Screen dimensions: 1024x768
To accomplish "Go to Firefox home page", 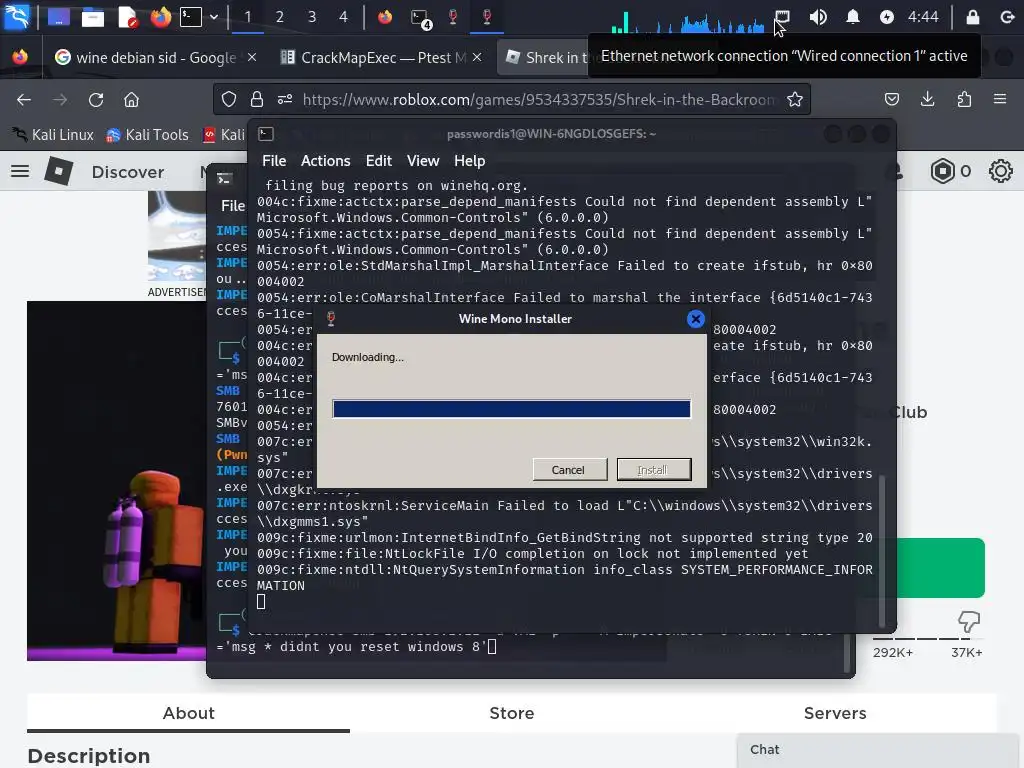I will point(131,99).
